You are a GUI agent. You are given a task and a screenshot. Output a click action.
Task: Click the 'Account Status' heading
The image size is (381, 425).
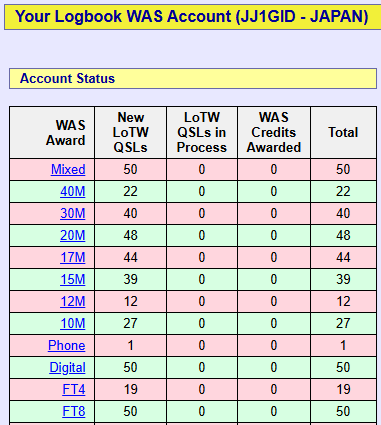point(67,78)
